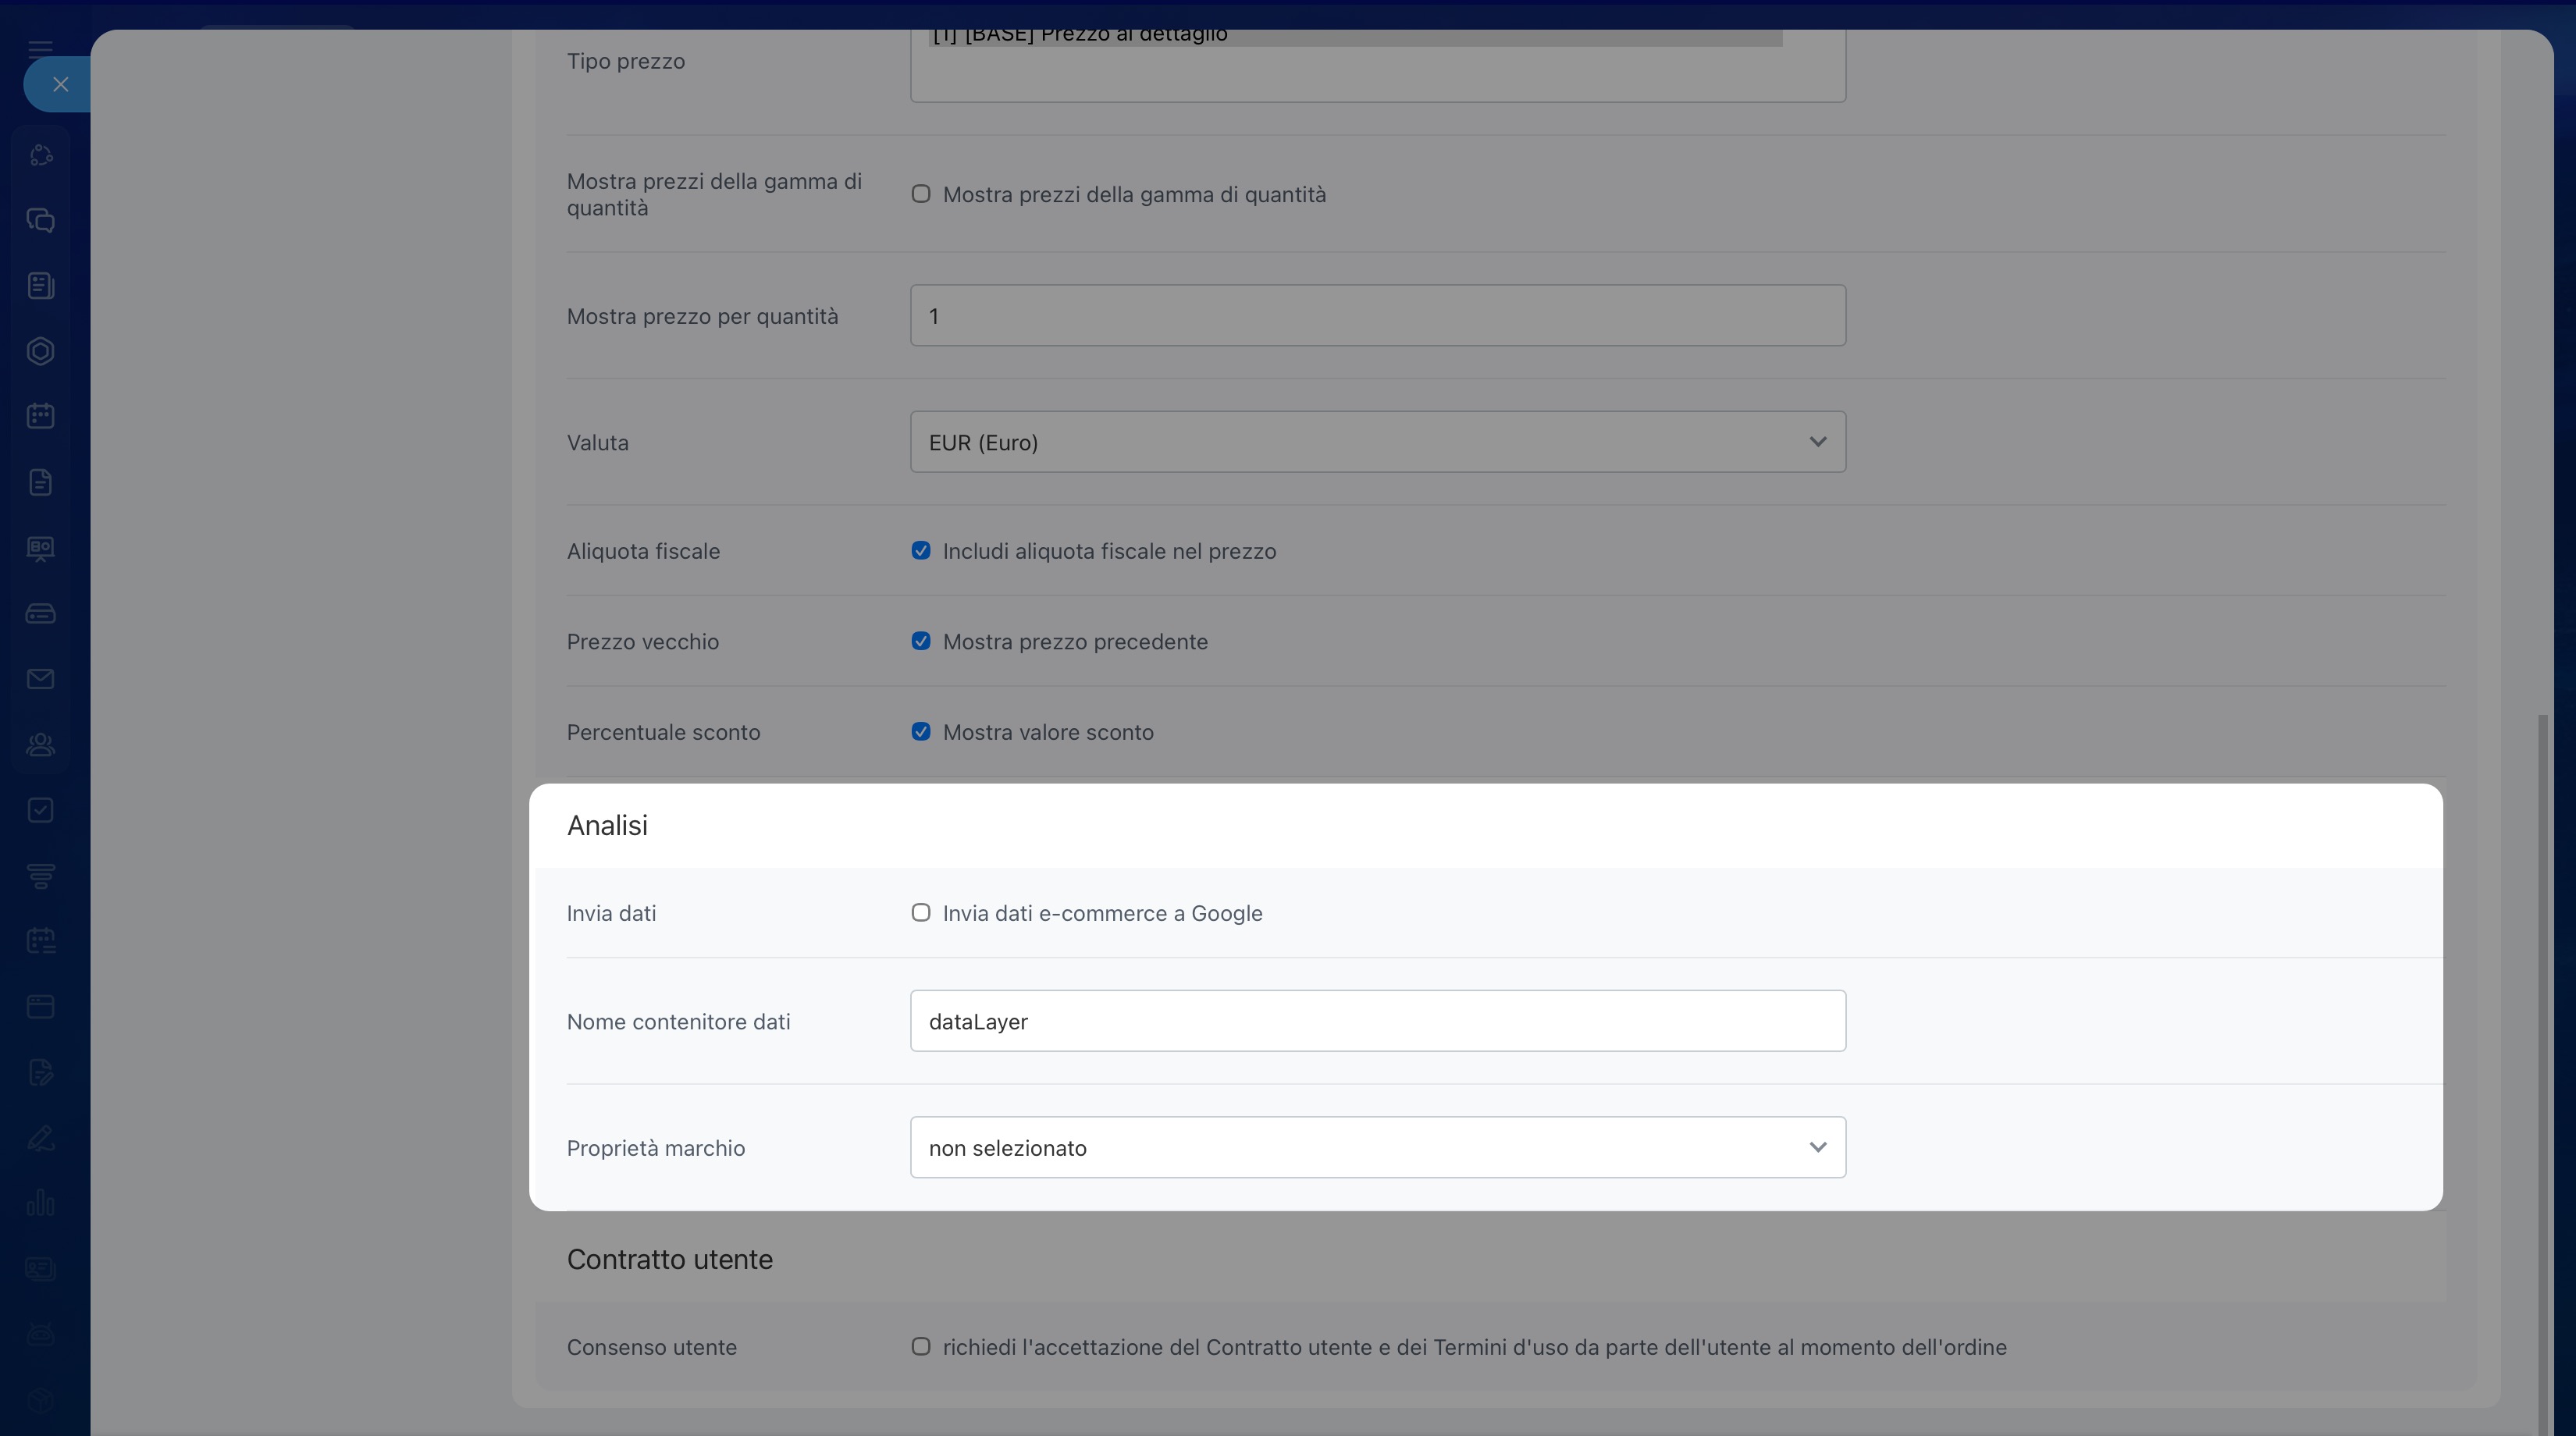Open the bar chart analytics icon in sidebar
The image size is (2576, 1436).
(41, 1203)
